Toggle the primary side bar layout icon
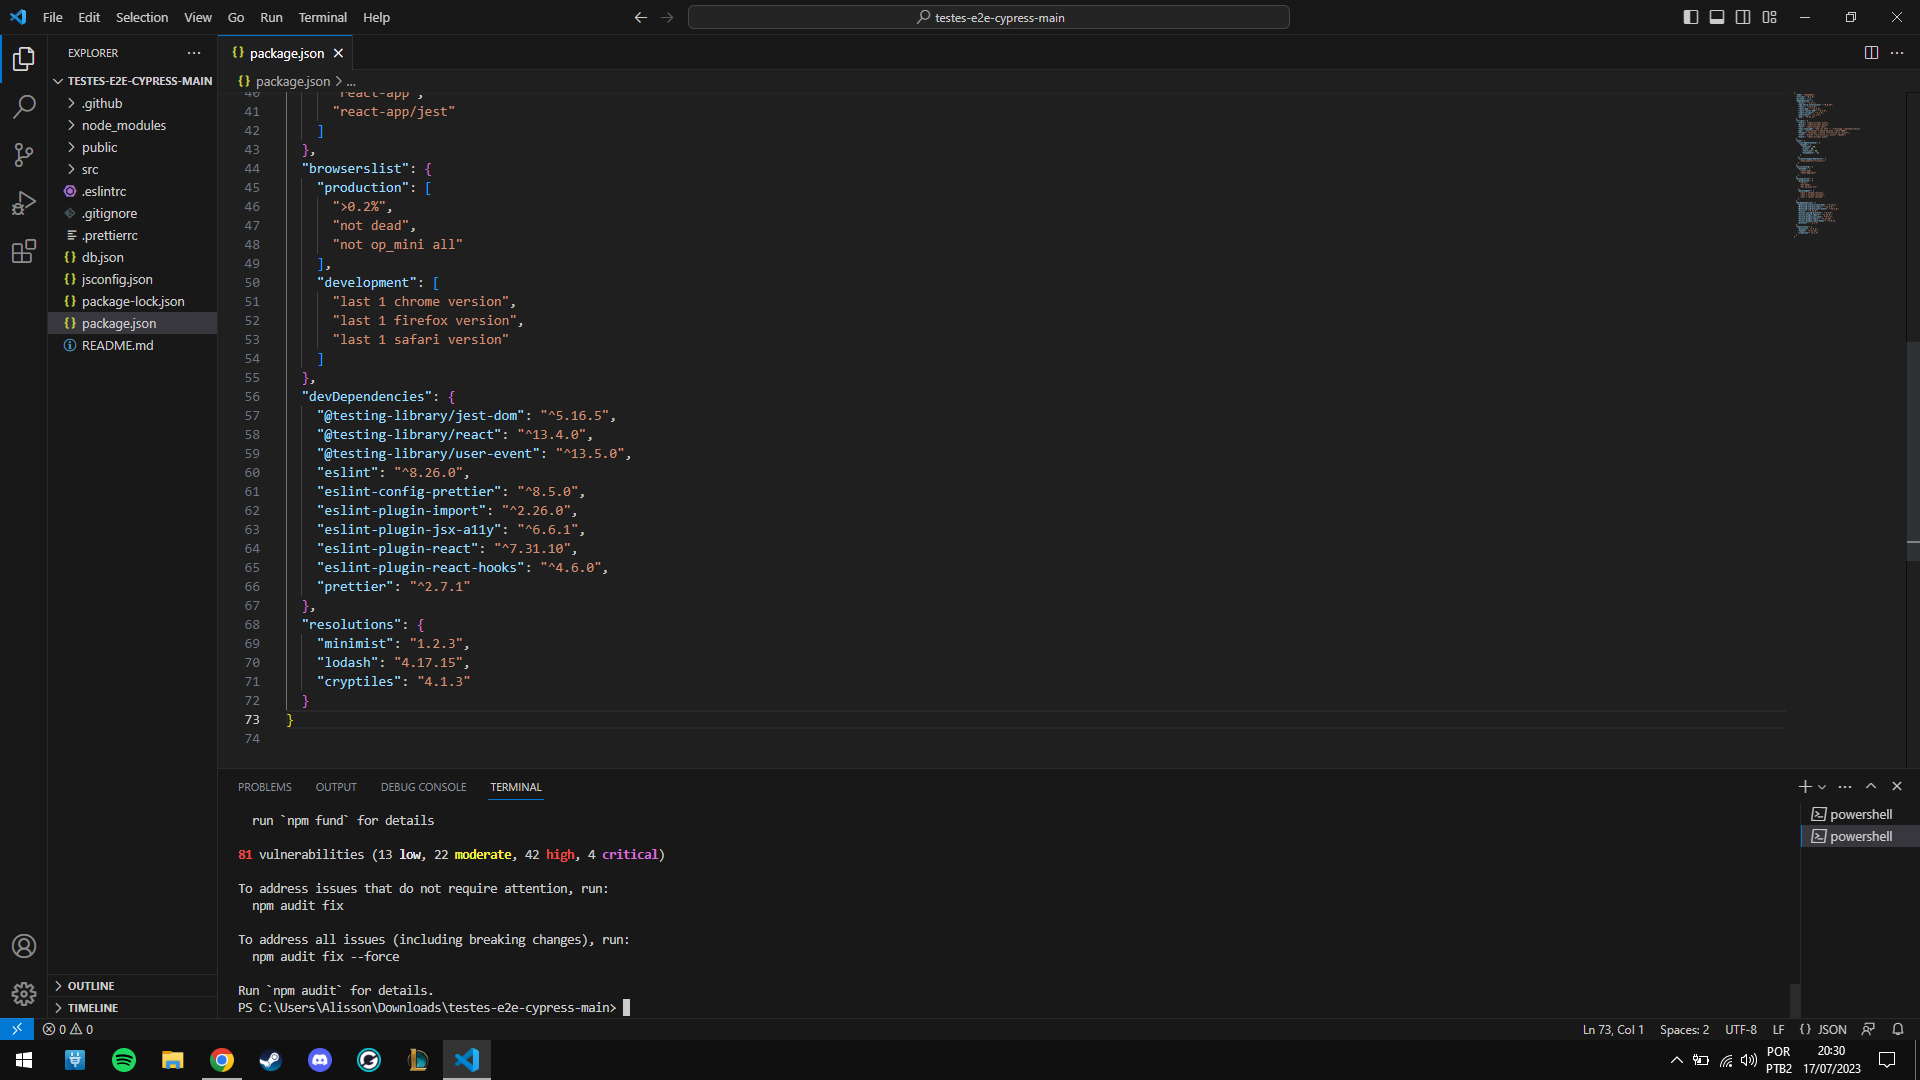 [1691, 17]
